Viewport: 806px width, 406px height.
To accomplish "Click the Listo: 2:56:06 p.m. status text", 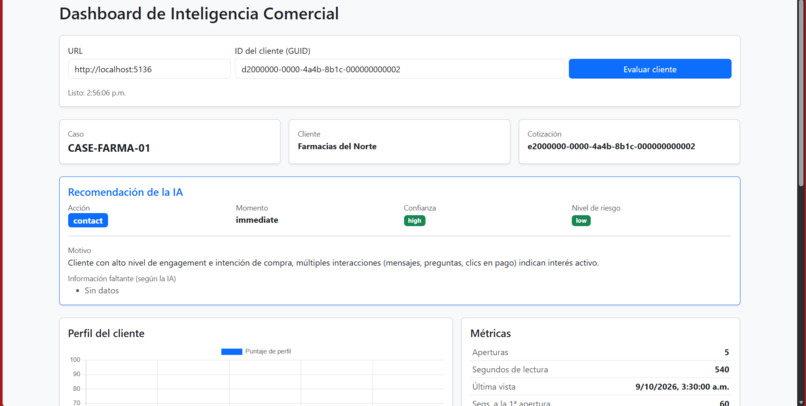I will (x=97, y=93).
